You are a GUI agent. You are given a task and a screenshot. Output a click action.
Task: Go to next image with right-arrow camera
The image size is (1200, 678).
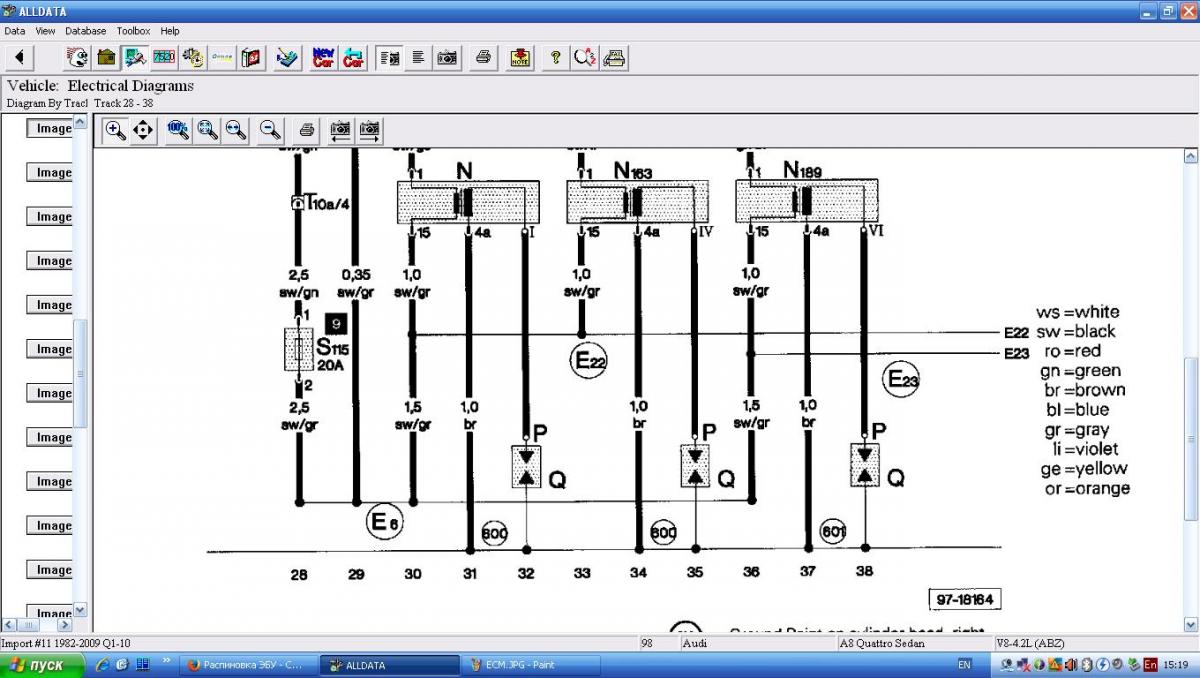click(x=370, y=130)
